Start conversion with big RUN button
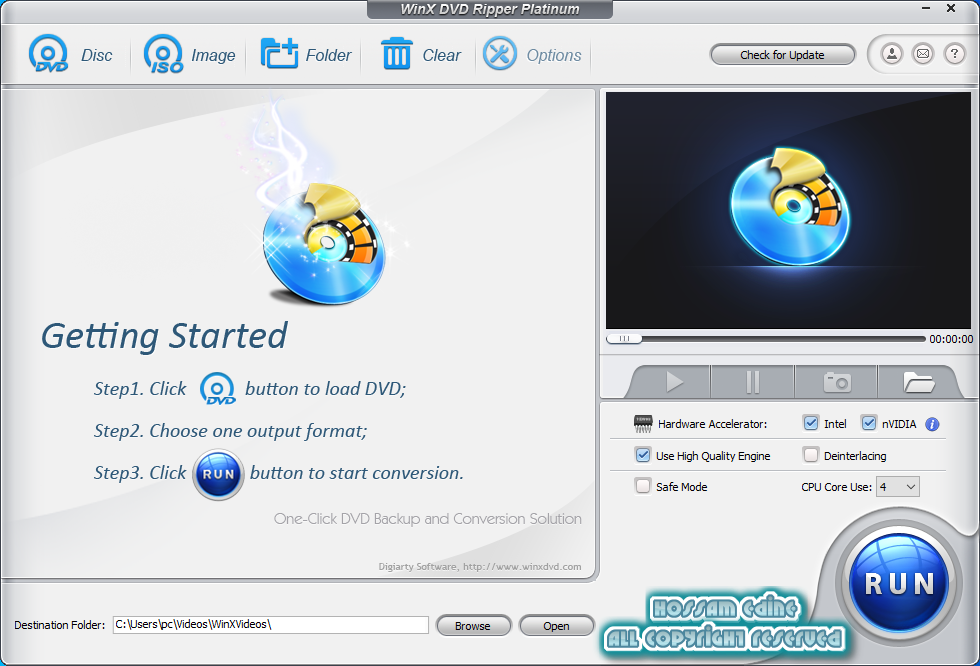The image size is (980, 666). click(899, 583)
